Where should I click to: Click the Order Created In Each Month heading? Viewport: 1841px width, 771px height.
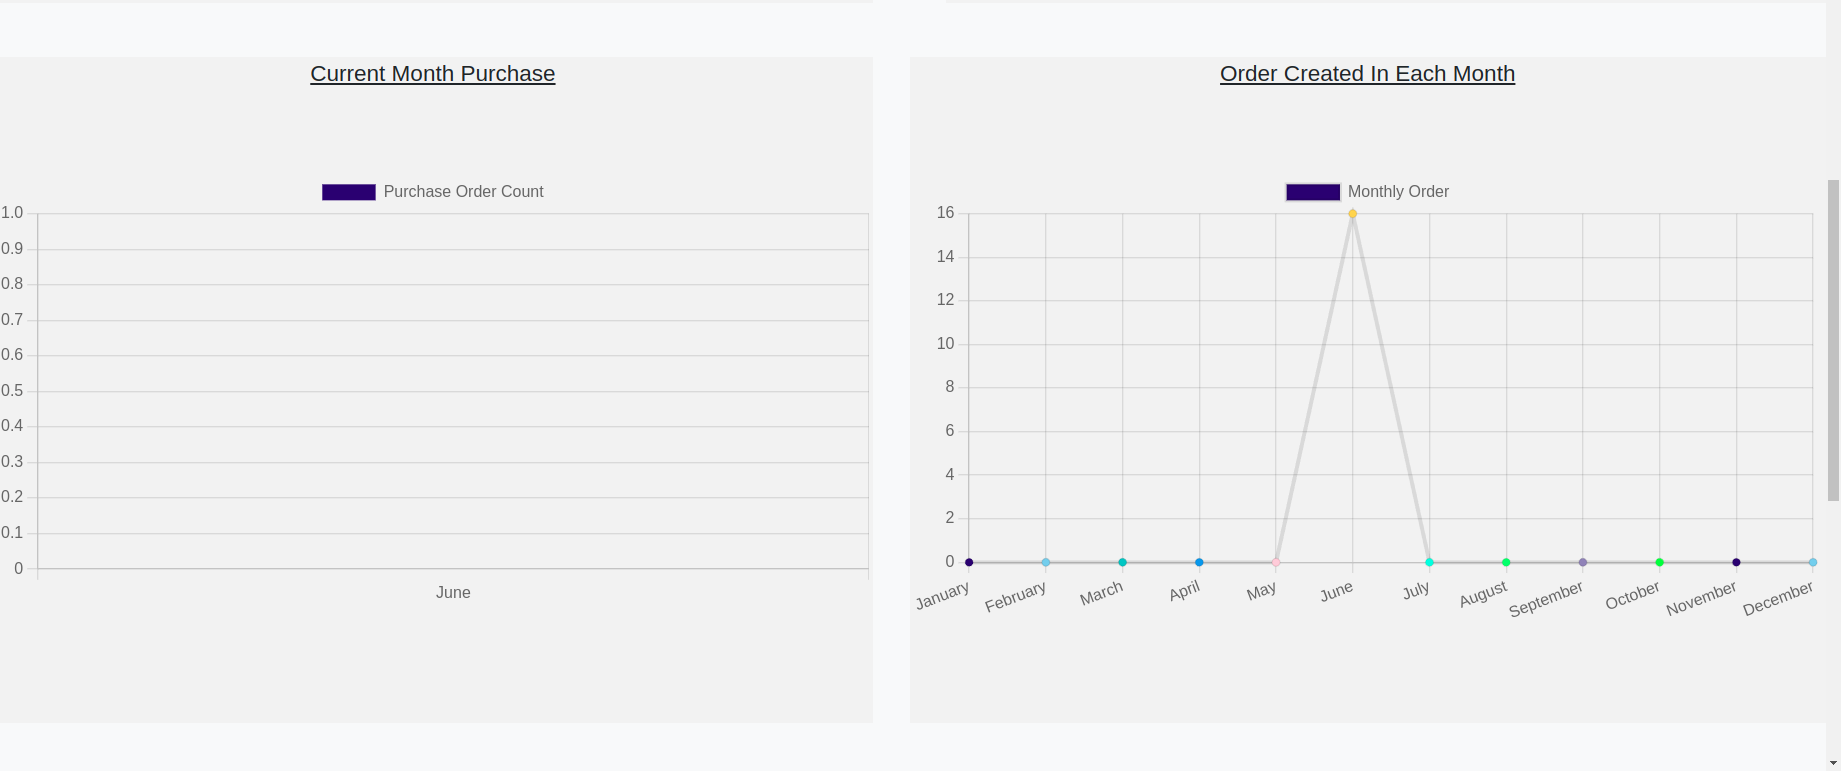(1367, 74)
